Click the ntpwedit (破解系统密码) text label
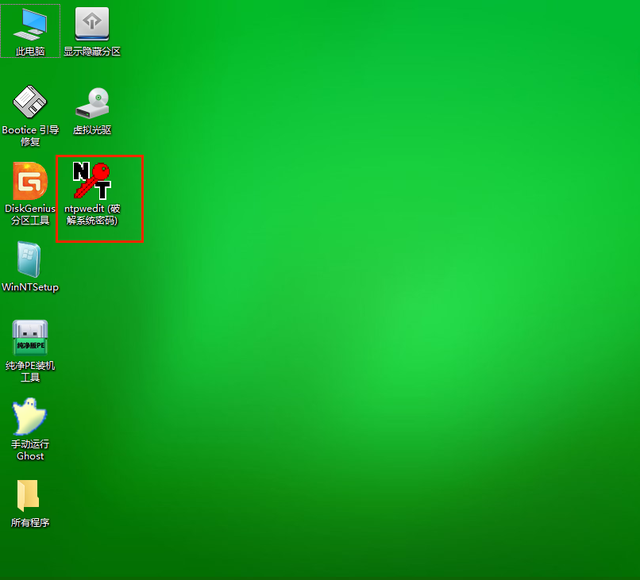Image resolution: width=640 pixels, height=580 pixels. pyautogui.click(x=92, y=214)
